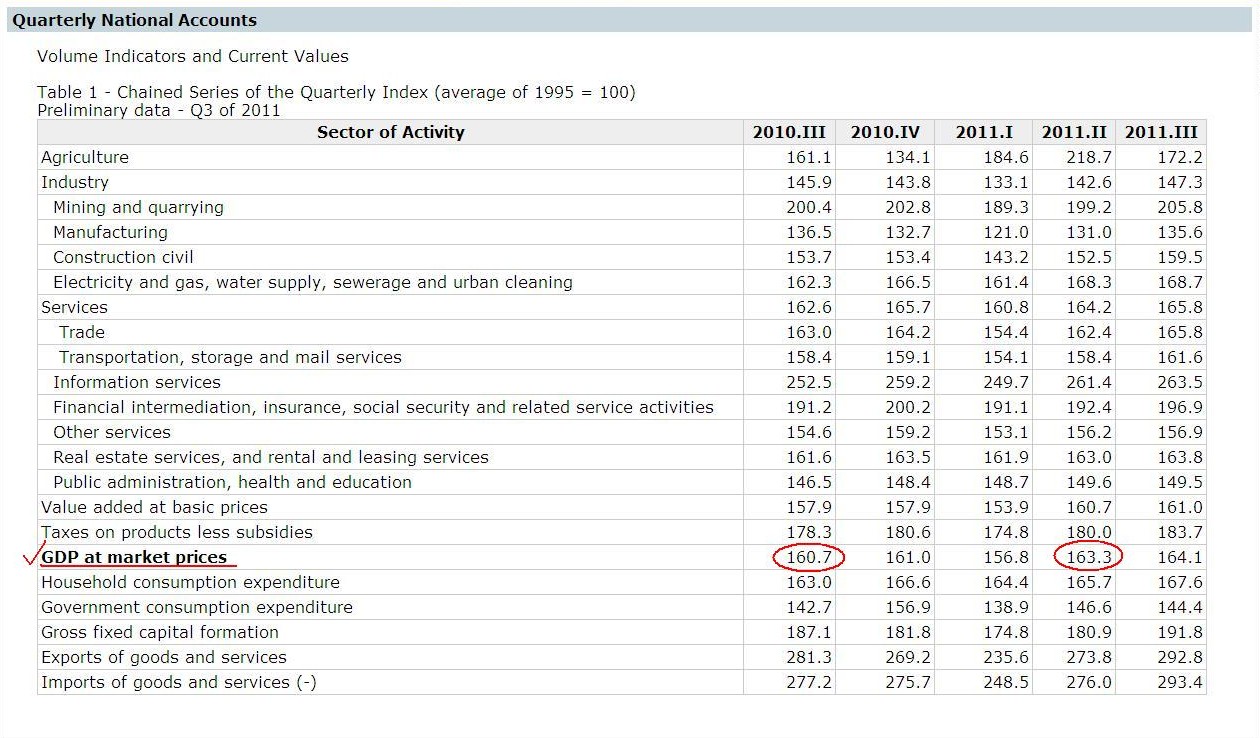Click GDP at market prices 2010.IV value 161.0
This screenshot has width=1260, height=738.
pyautogui.click(x=908, y=557)
